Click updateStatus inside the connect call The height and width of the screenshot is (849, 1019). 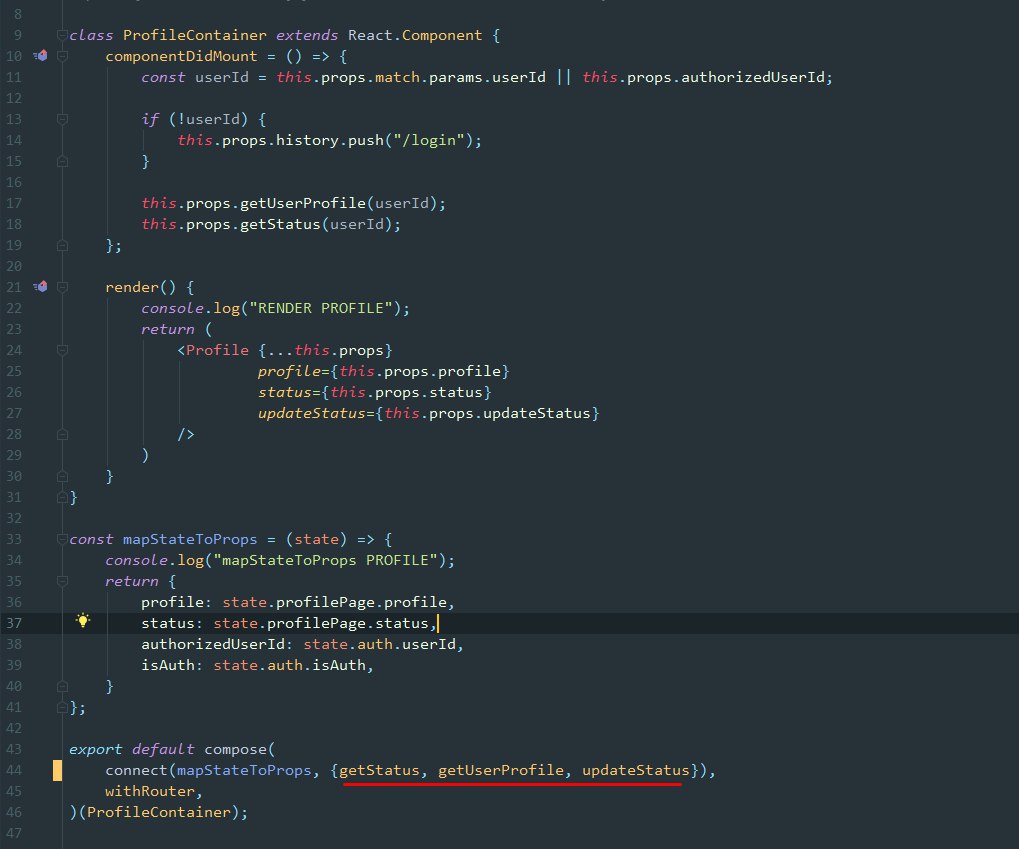coord(636,770)
